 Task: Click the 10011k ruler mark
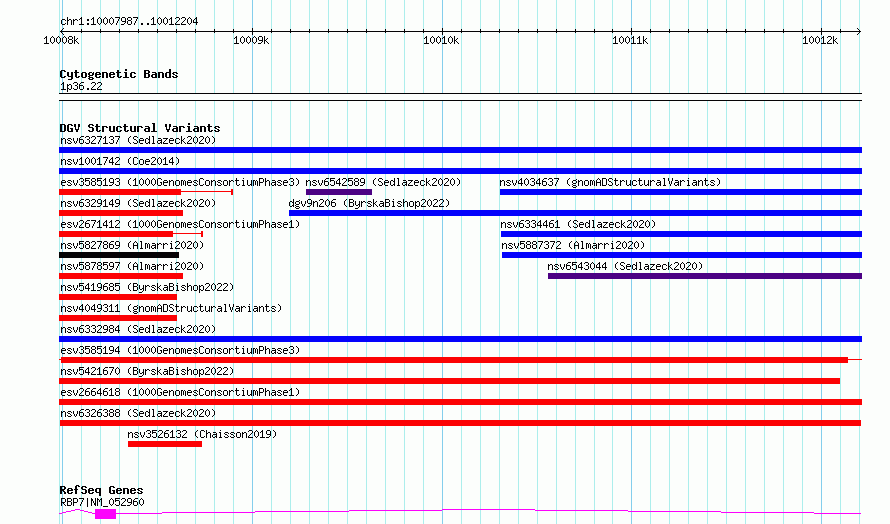630,41
